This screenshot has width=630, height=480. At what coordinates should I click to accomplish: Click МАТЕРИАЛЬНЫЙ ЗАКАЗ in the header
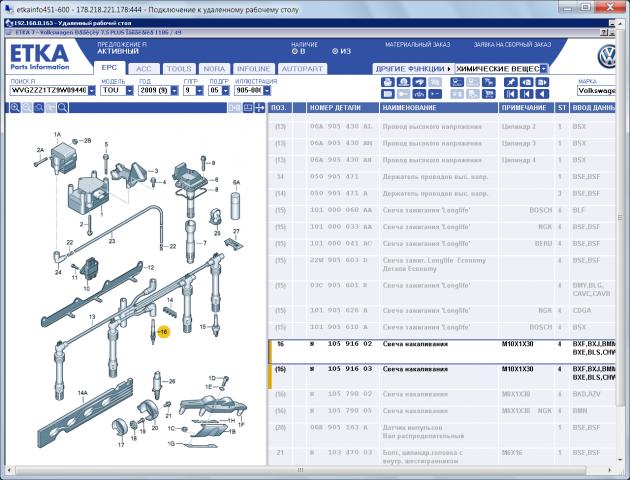click(x=418, y=45)
